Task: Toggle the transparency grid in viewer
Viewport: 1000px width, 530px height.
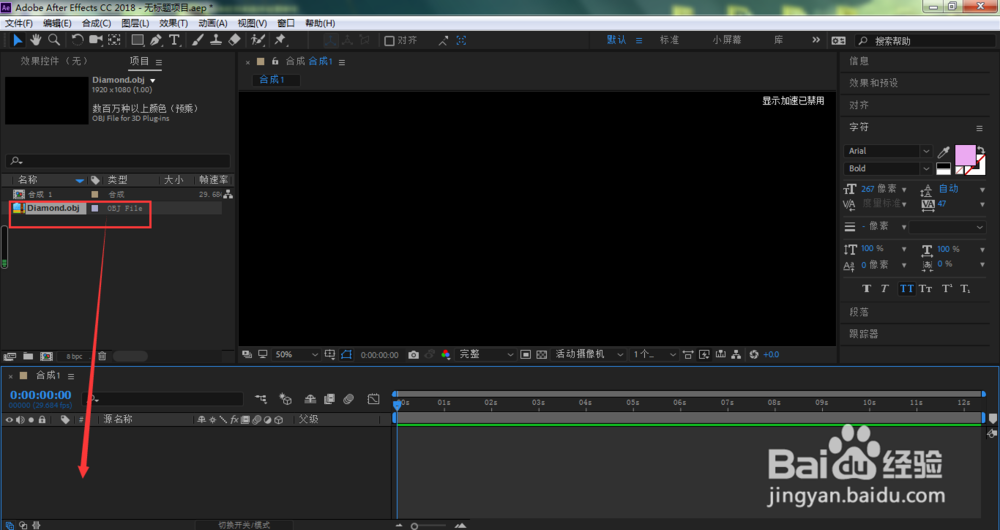Action: 541,355
